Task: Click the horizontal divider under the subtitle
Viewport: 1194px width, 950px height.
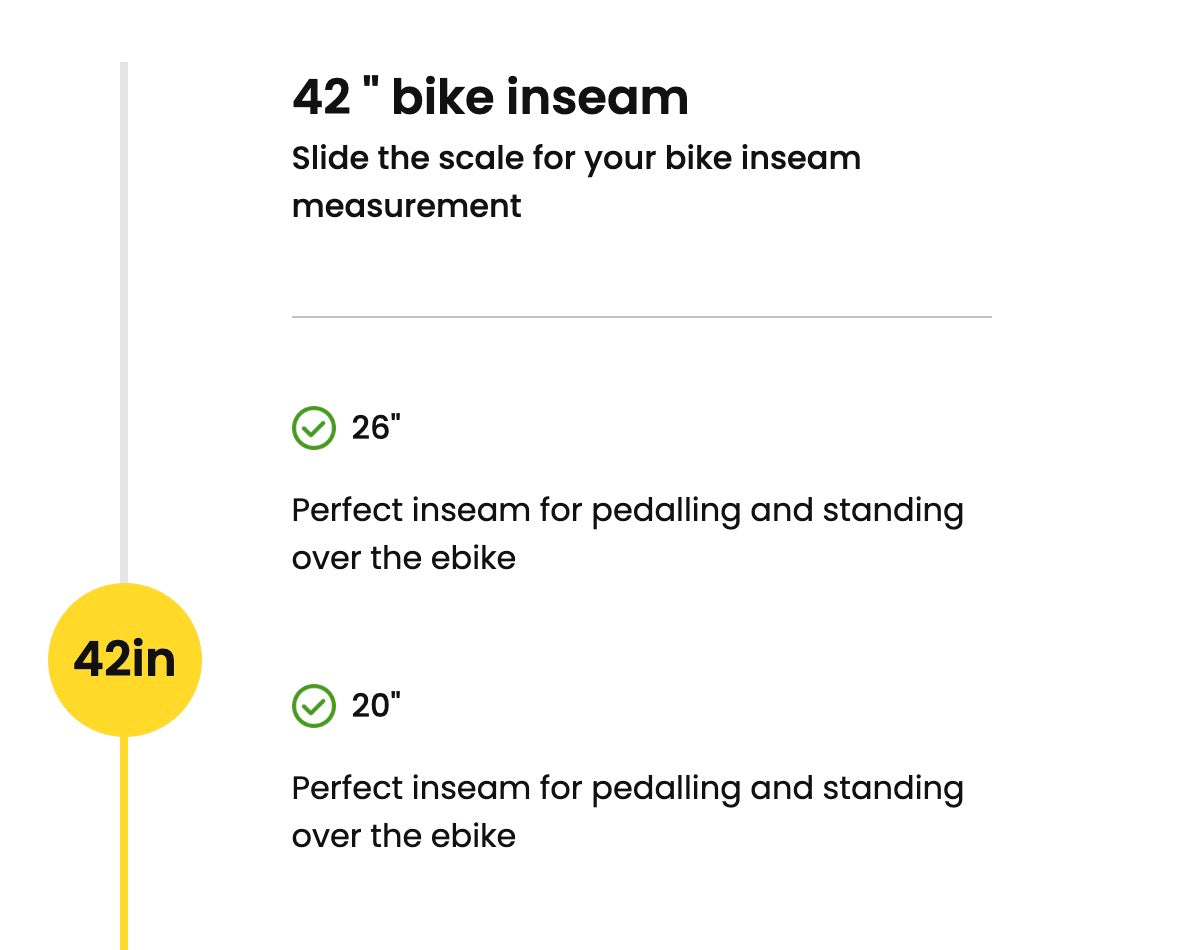Action: [641, 317]
